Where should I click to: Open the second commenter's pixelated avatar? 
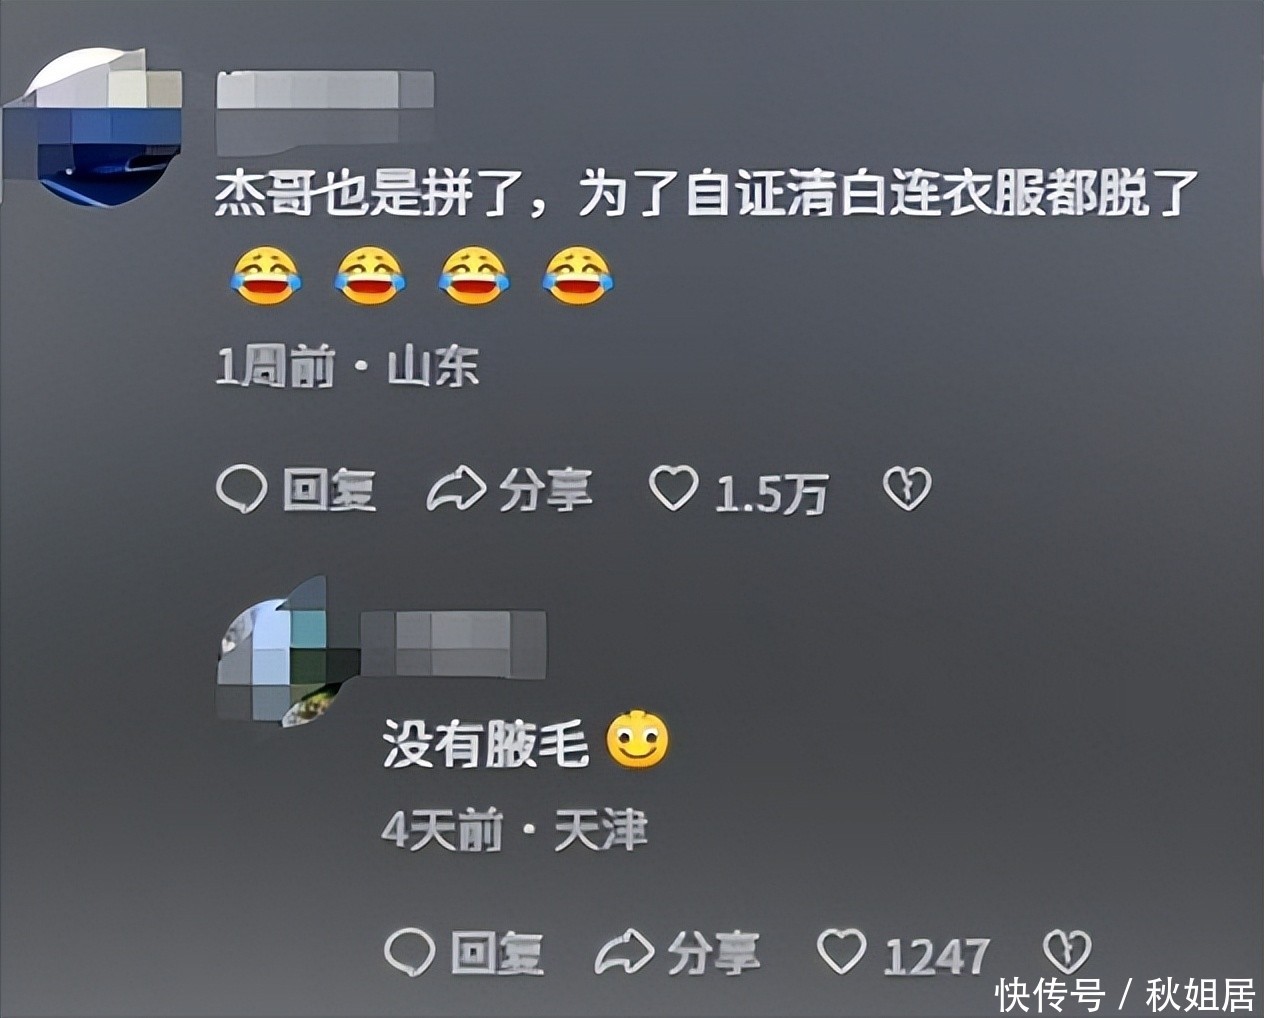pyautogui.click(x=286, y=650)
